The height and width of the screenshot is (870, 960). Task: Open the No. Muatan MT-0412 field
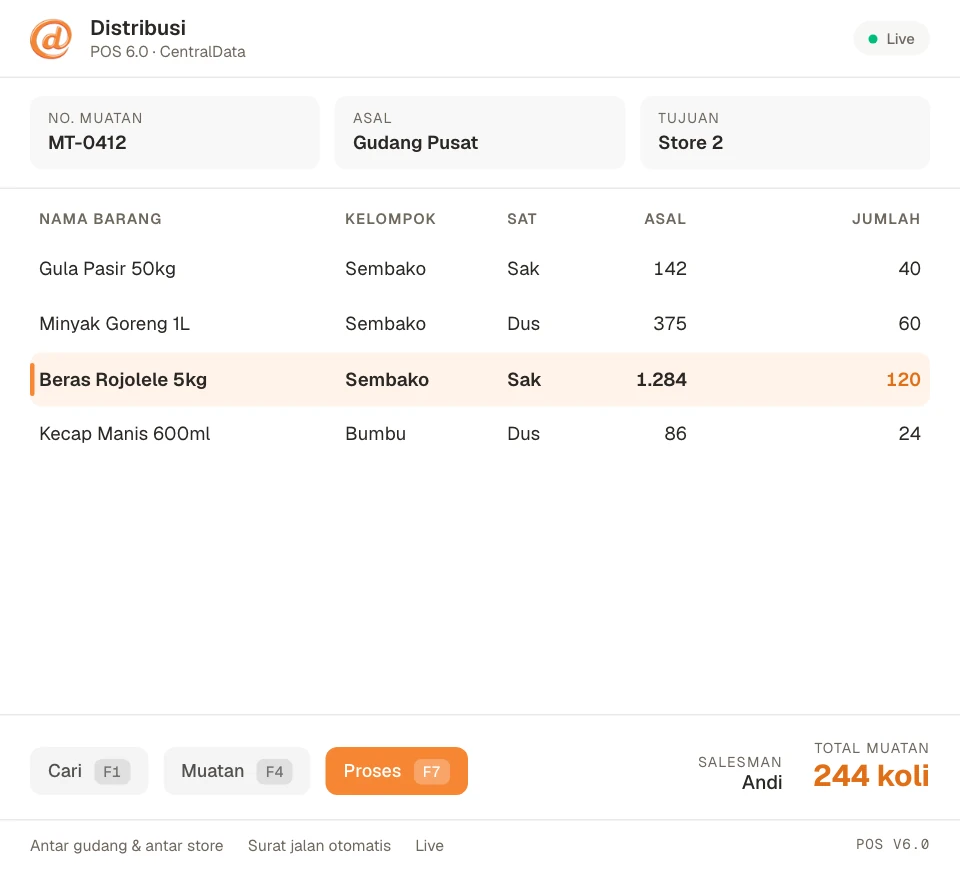click(x=174, y=132)
